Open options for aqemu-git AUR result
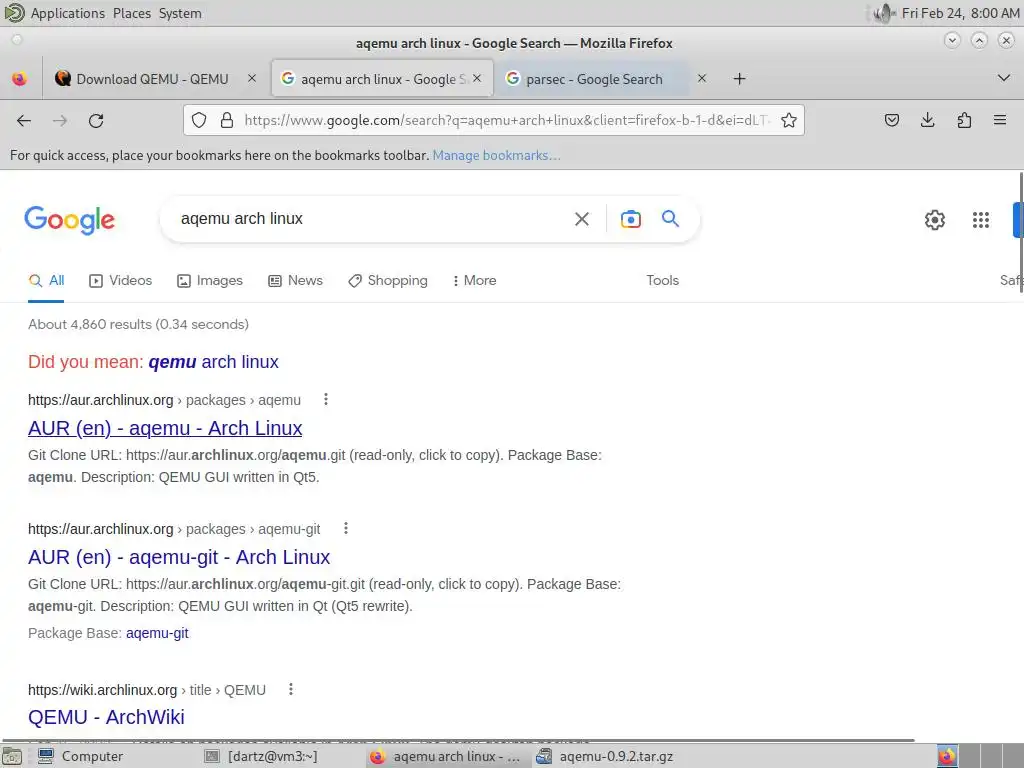1024x768 pixels. click(346, 528)
